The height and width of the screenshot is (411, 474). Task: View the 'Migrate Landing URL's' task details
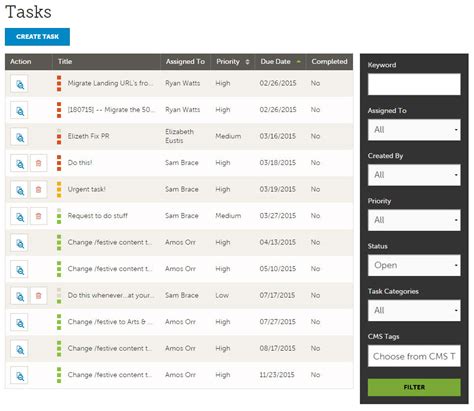click(x=19, y=84)
